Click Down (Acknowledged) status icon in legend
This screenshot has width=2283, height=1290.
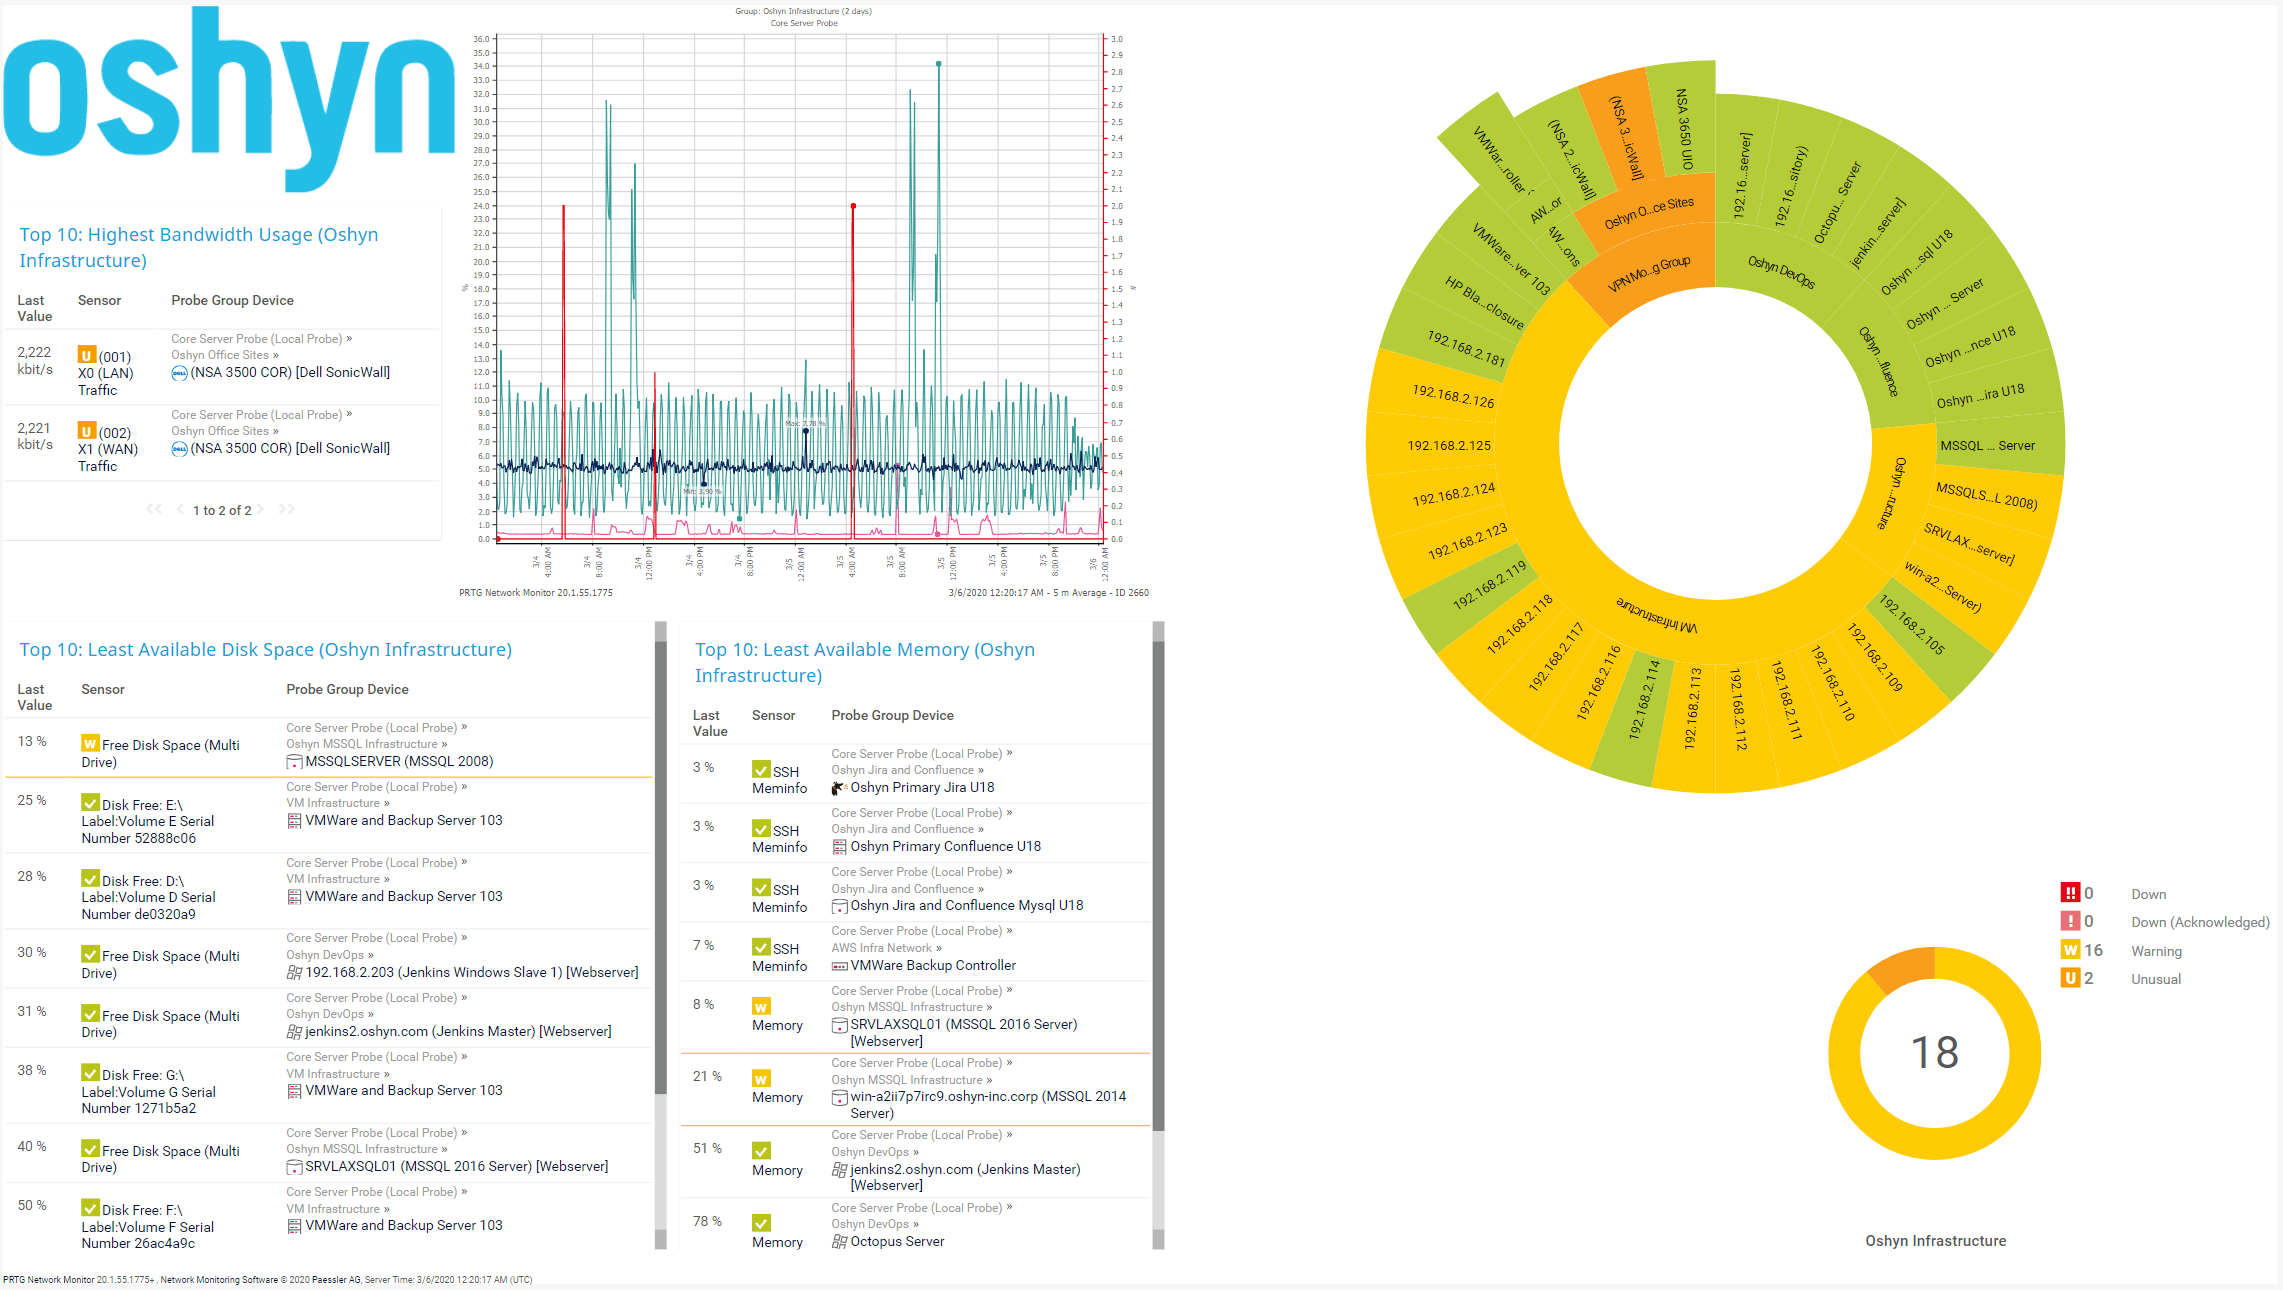click(2070, 921)
